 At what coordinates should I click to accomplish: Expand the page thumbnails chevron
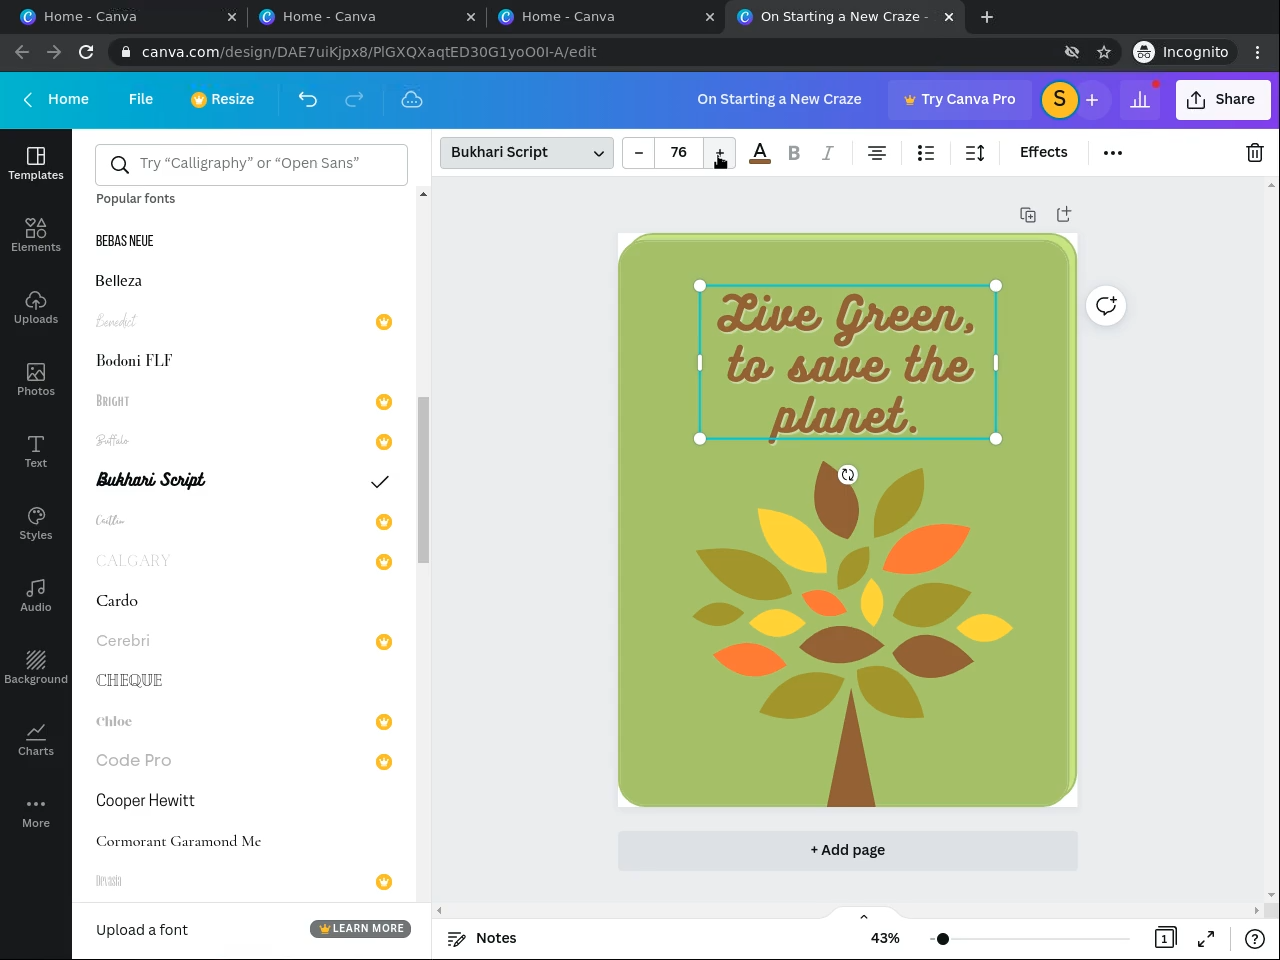point(864,917)
